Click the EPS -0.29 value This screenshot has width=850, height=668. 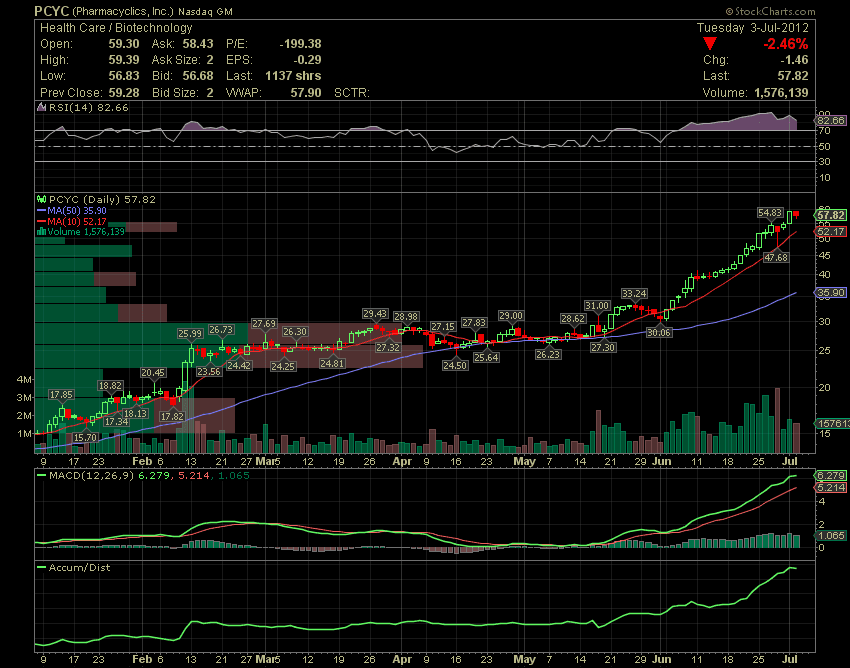[x=307, y=60]
